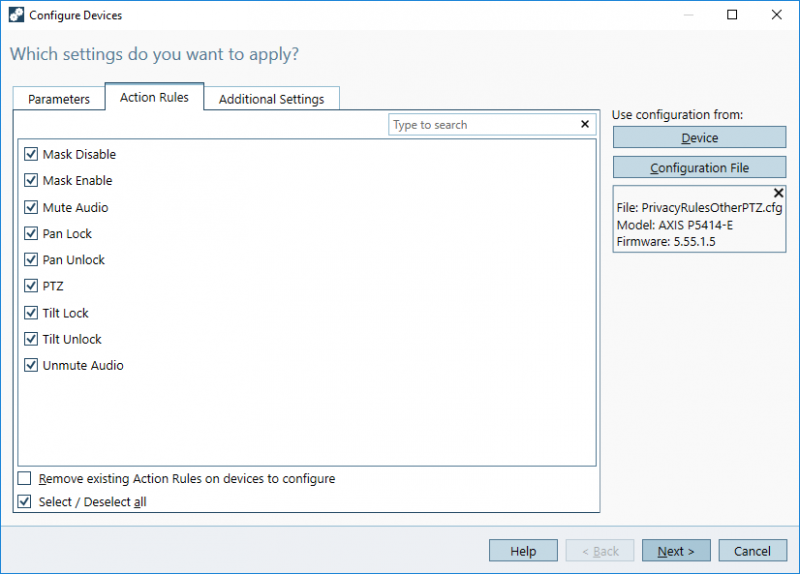Open the Additional Settings tab
The width and height of the screenshot is (800, 574).
click(x=271, y=98)
